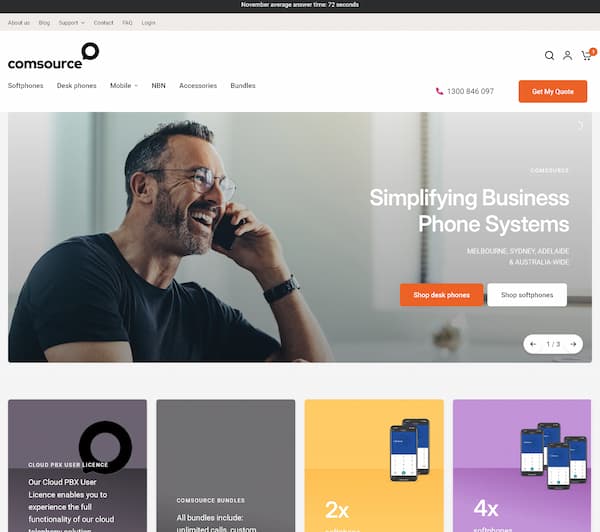Image resolution: width=600 pixels, height=532 pixels.
Task: Click Shop softphones button
Action: tap(527, 295)
